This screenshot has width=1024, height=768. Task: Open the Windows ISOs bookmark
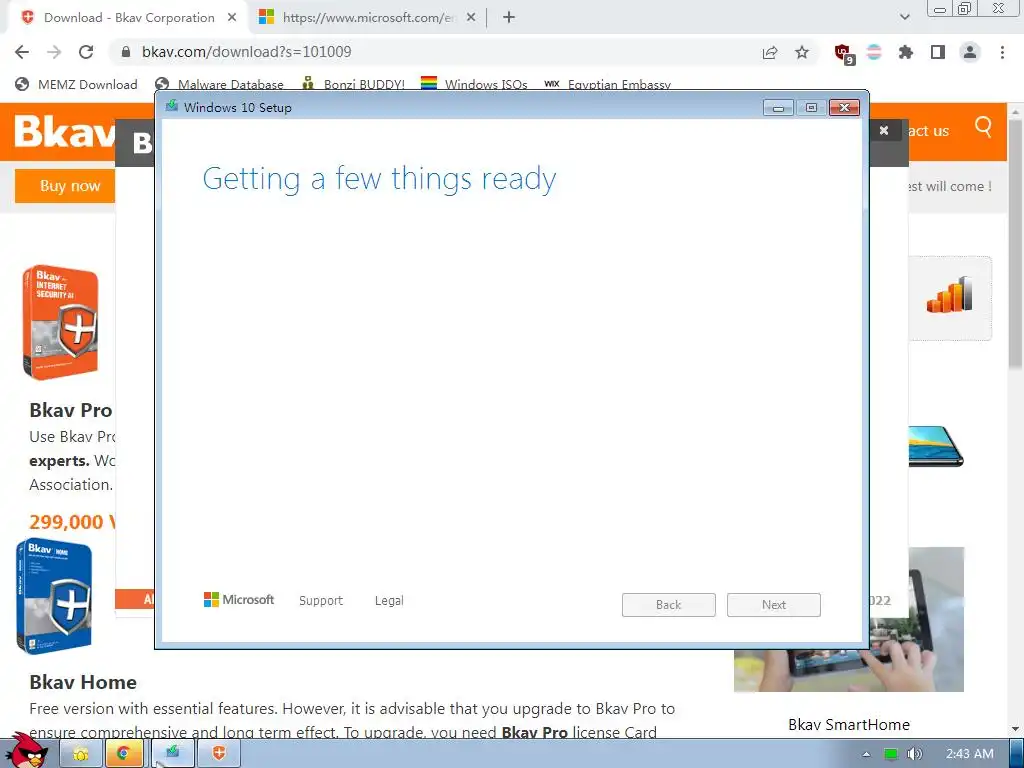[x=474, y=84]
